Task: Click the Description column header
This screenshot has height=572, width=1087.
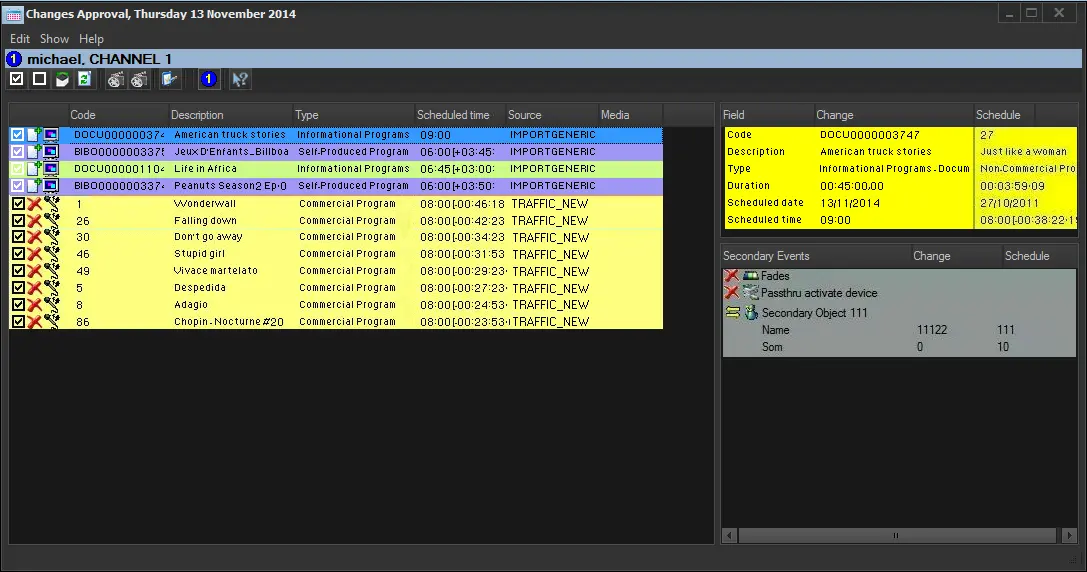Action: pyautogui.click(x=197, y=115)
